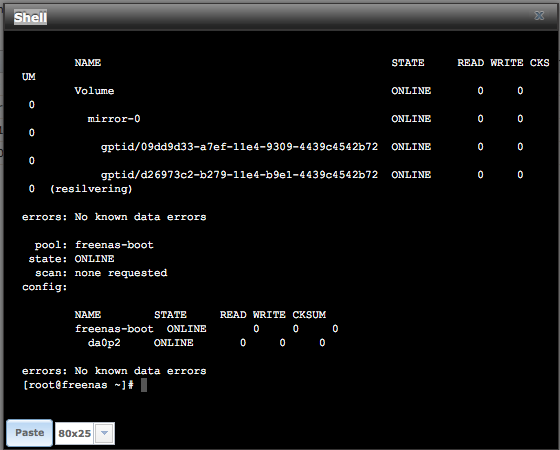The width and height of the screenshot is (560, 450).
Task: Click the CKSUM column header
Action: click(309, 315)
